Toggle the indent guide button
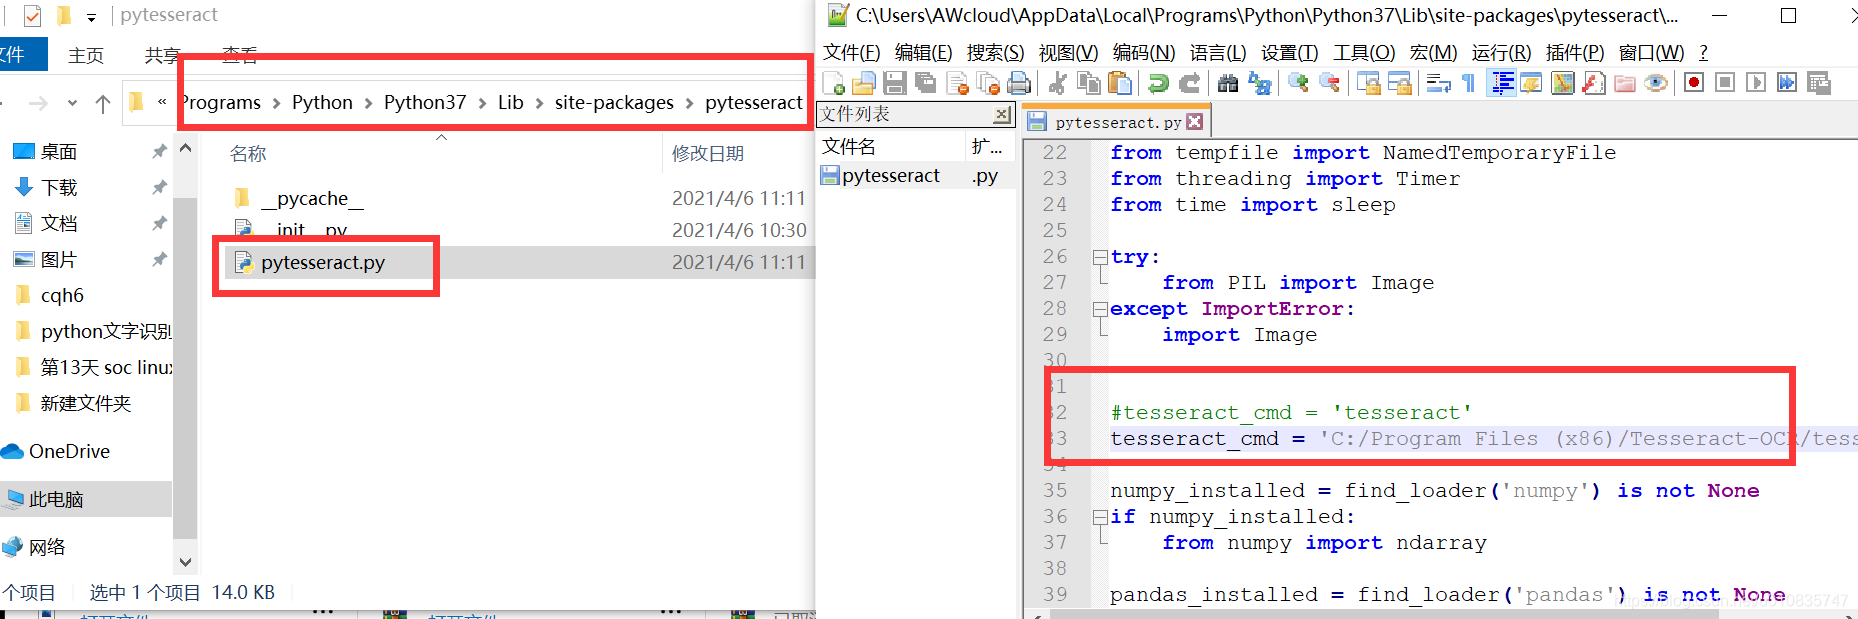 coord(1501,83)
